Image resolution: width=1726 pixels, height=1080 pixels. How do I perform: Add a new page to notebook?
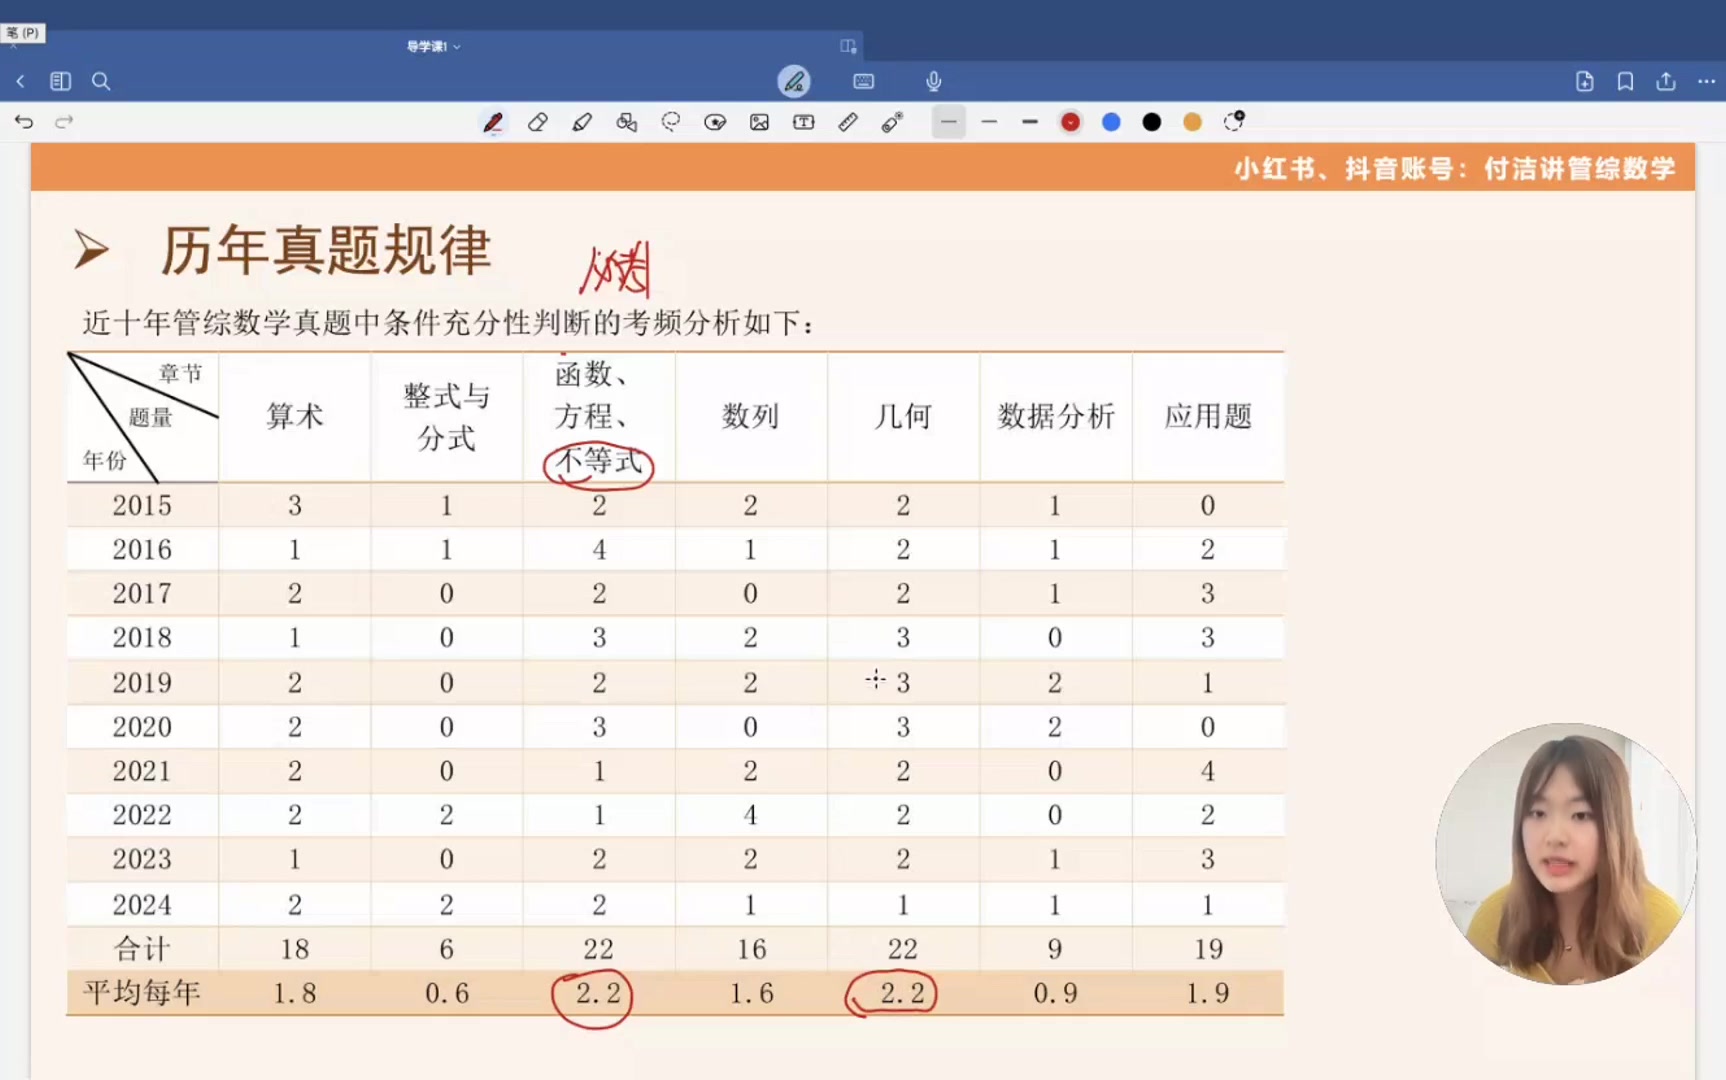(1585, 81)
